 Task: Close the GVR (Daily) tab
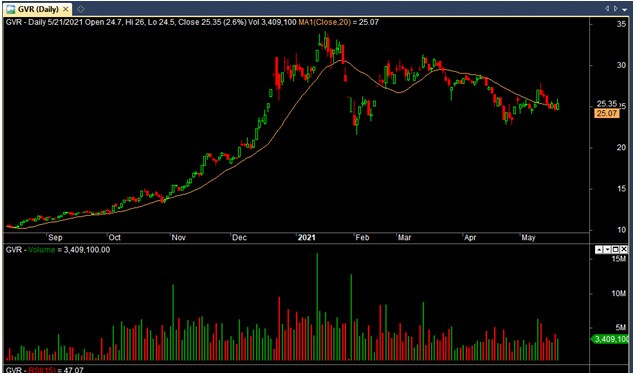click(66, 9)
